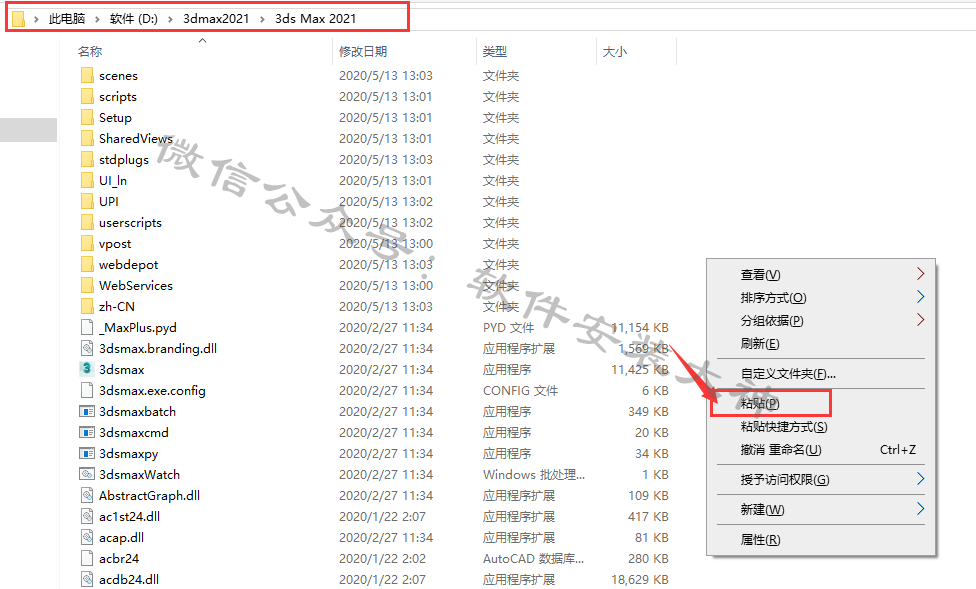Select the 3dsmaxWatch batch file icon

pyautogui.click(x=87, y=474)
